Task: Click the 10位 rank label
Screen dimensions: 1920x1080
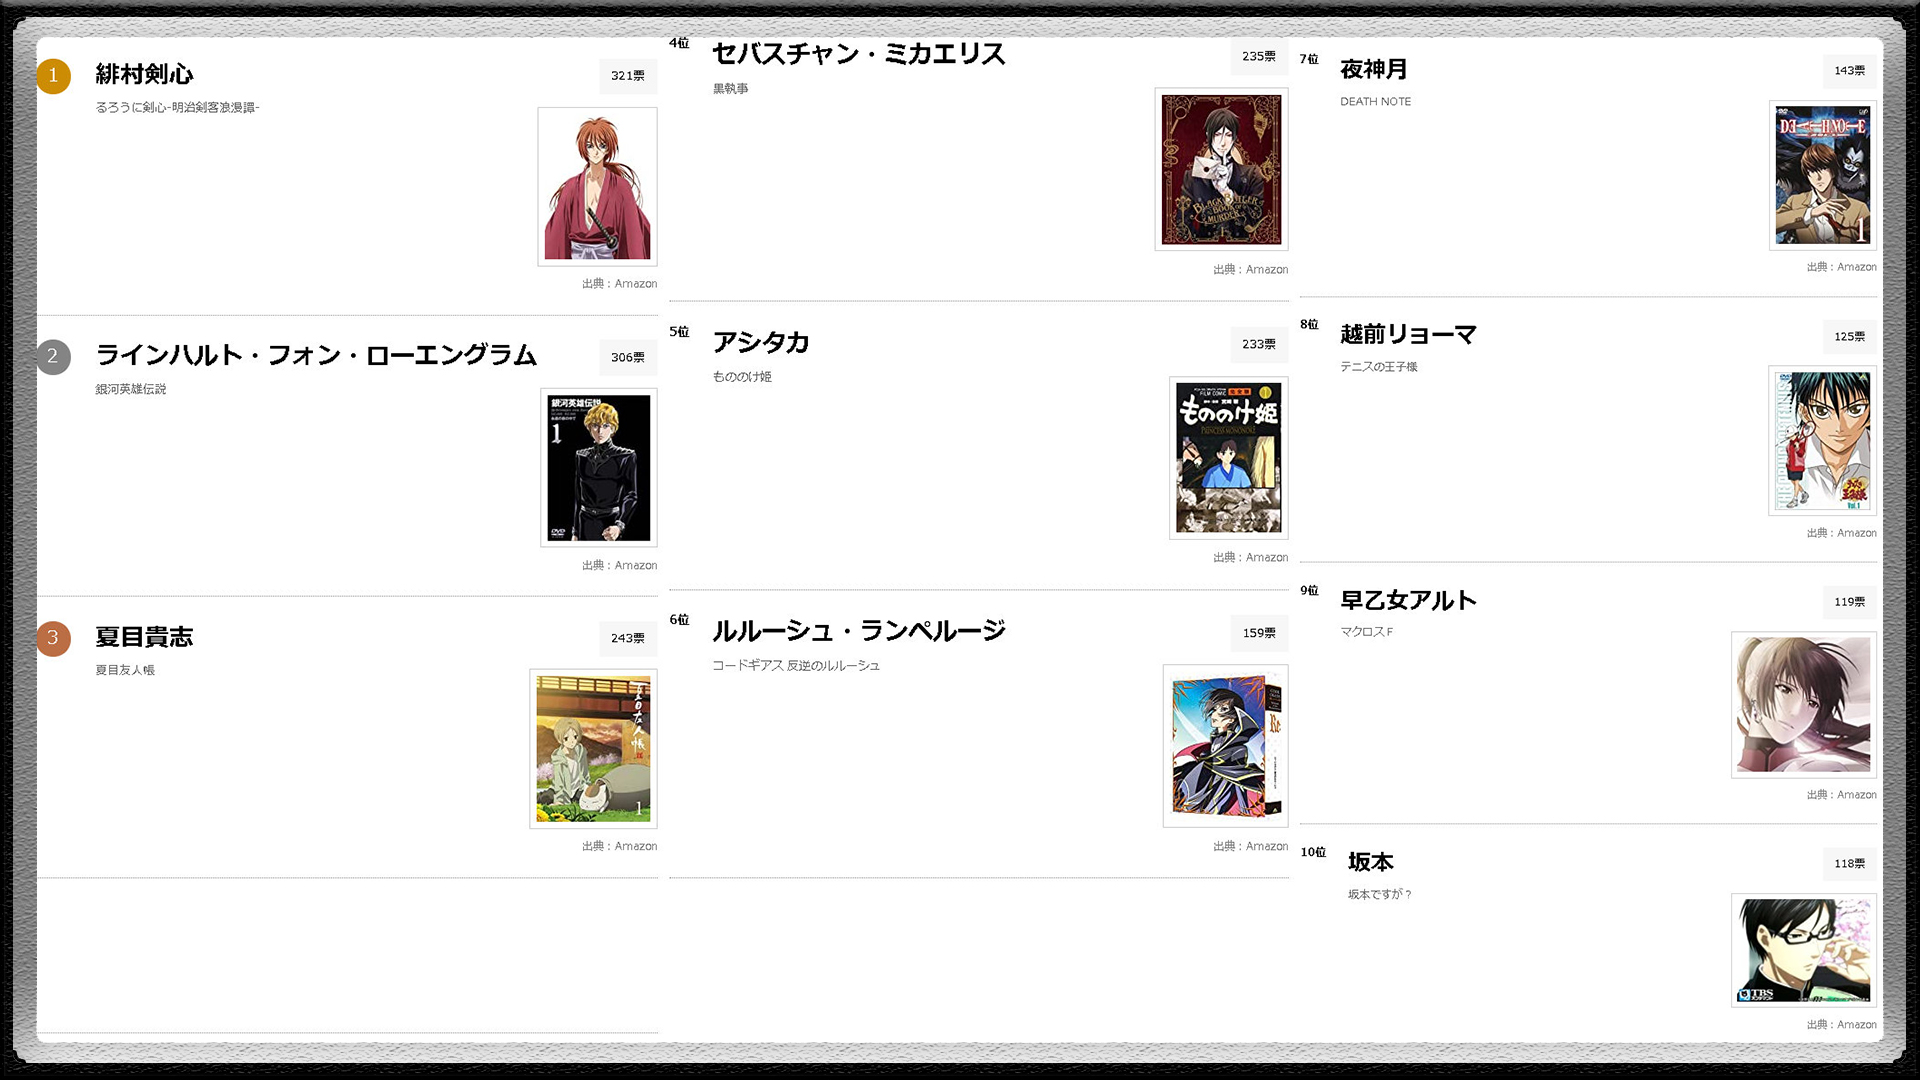Action: point(1313,852)
